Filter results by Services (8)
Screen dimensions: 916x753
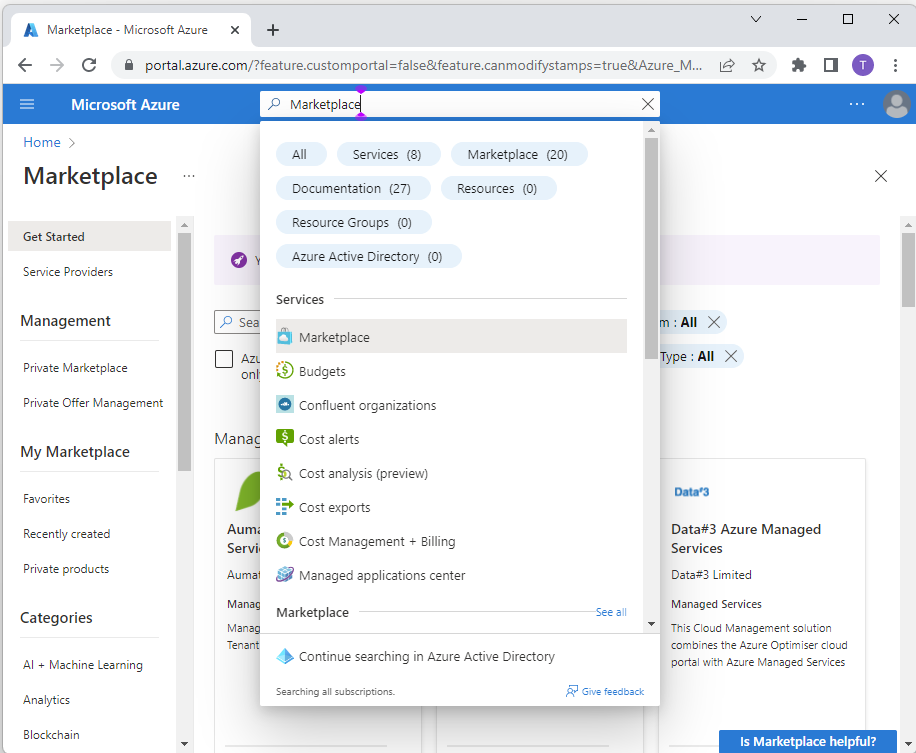pos(387,154)
